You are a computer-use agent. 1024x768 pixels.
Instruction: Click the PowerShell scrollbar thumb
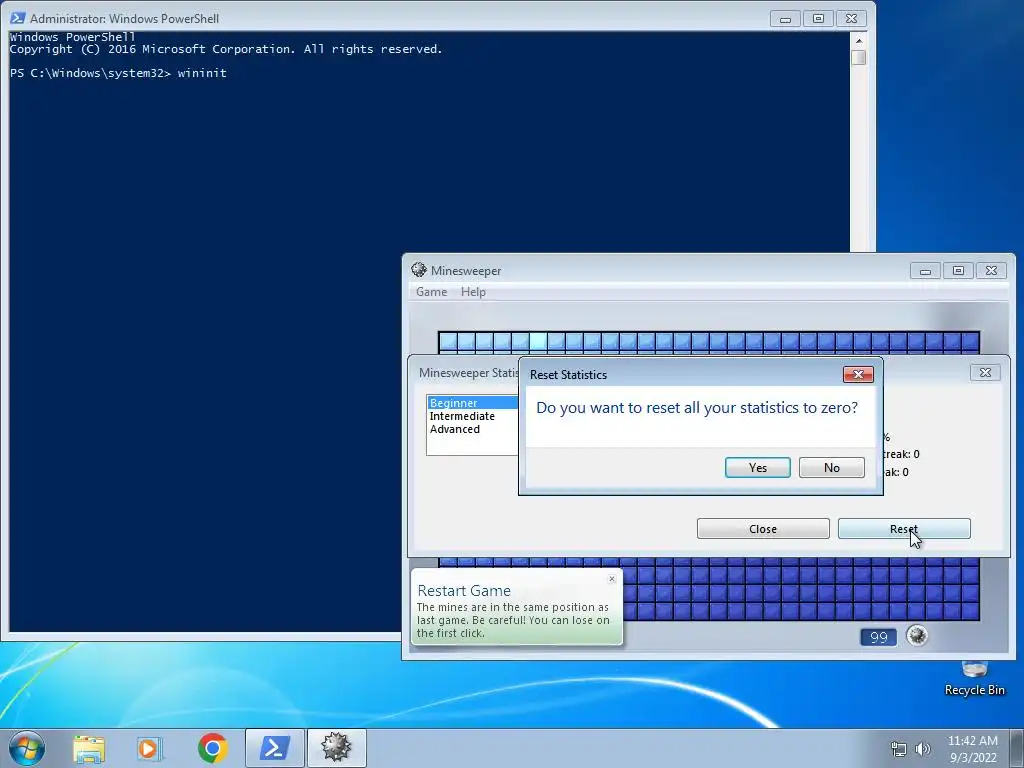click(x=859, y=57)
